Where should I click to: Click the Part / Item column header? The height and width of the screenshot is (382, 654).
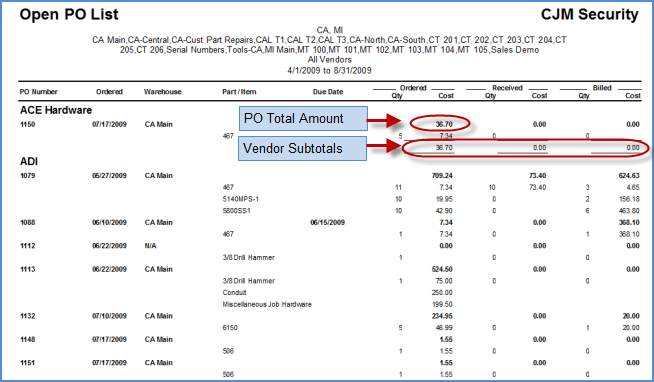coord(239,92)
